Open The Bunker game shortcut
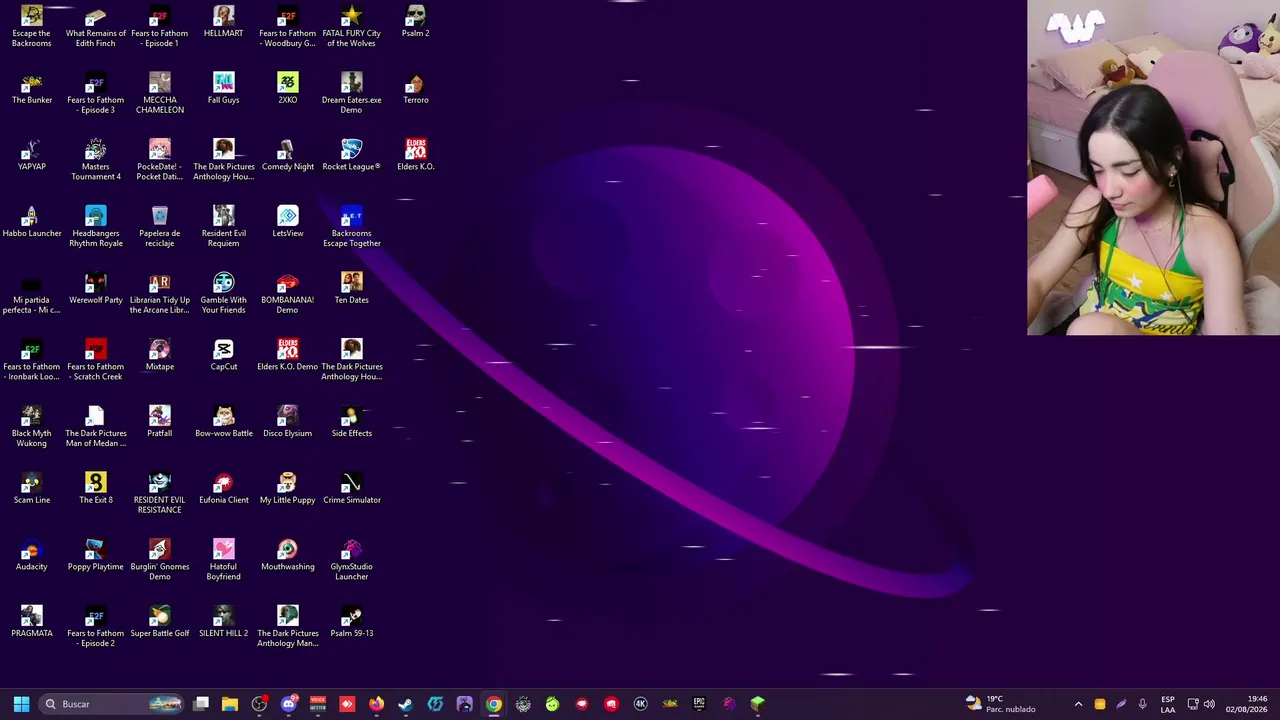The width and height of the screenshot is (1280, 720). coord(32,89)
